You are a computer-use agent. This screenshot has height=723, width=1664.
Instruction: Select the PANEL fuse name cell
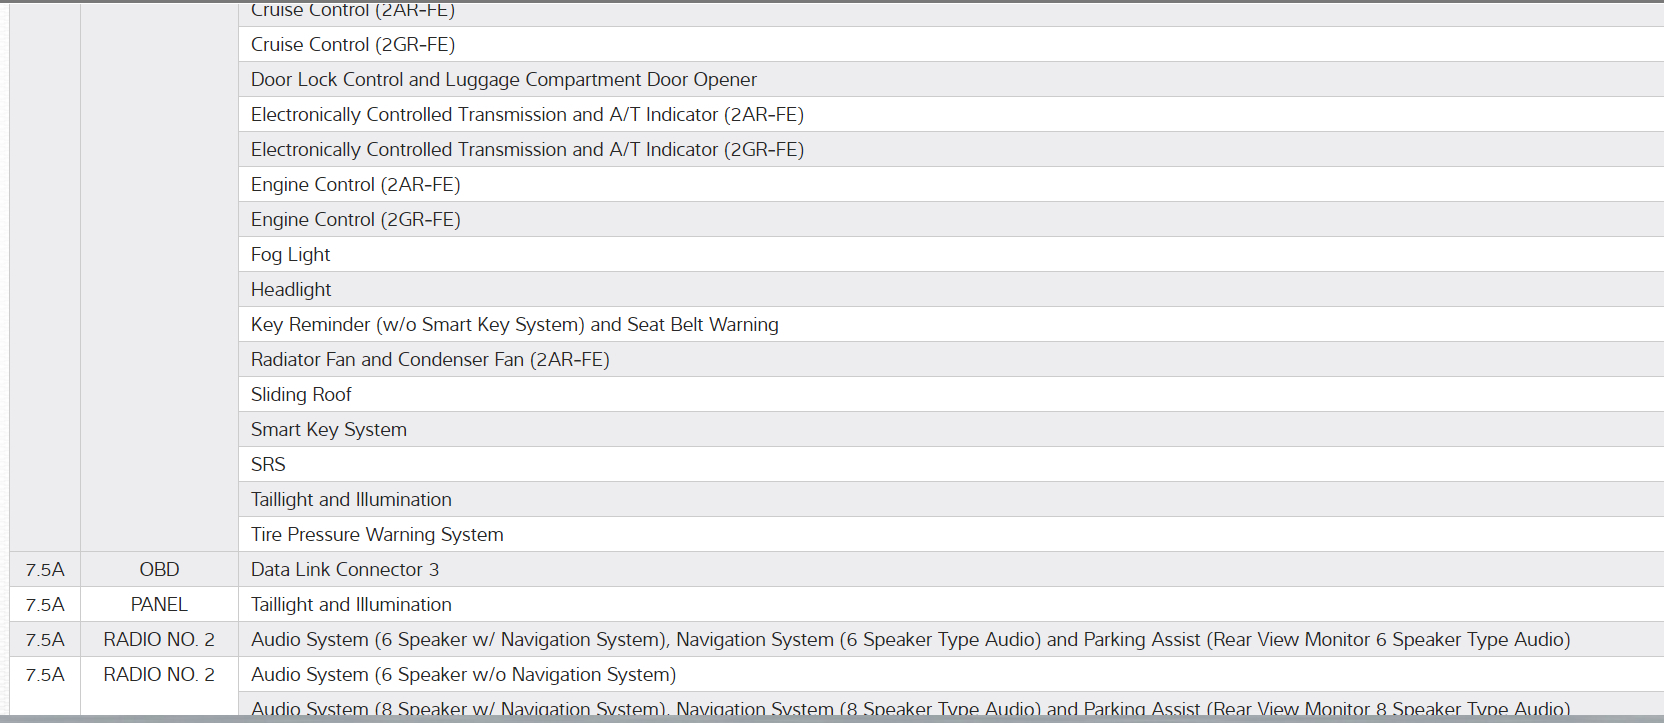coord(159,605)
